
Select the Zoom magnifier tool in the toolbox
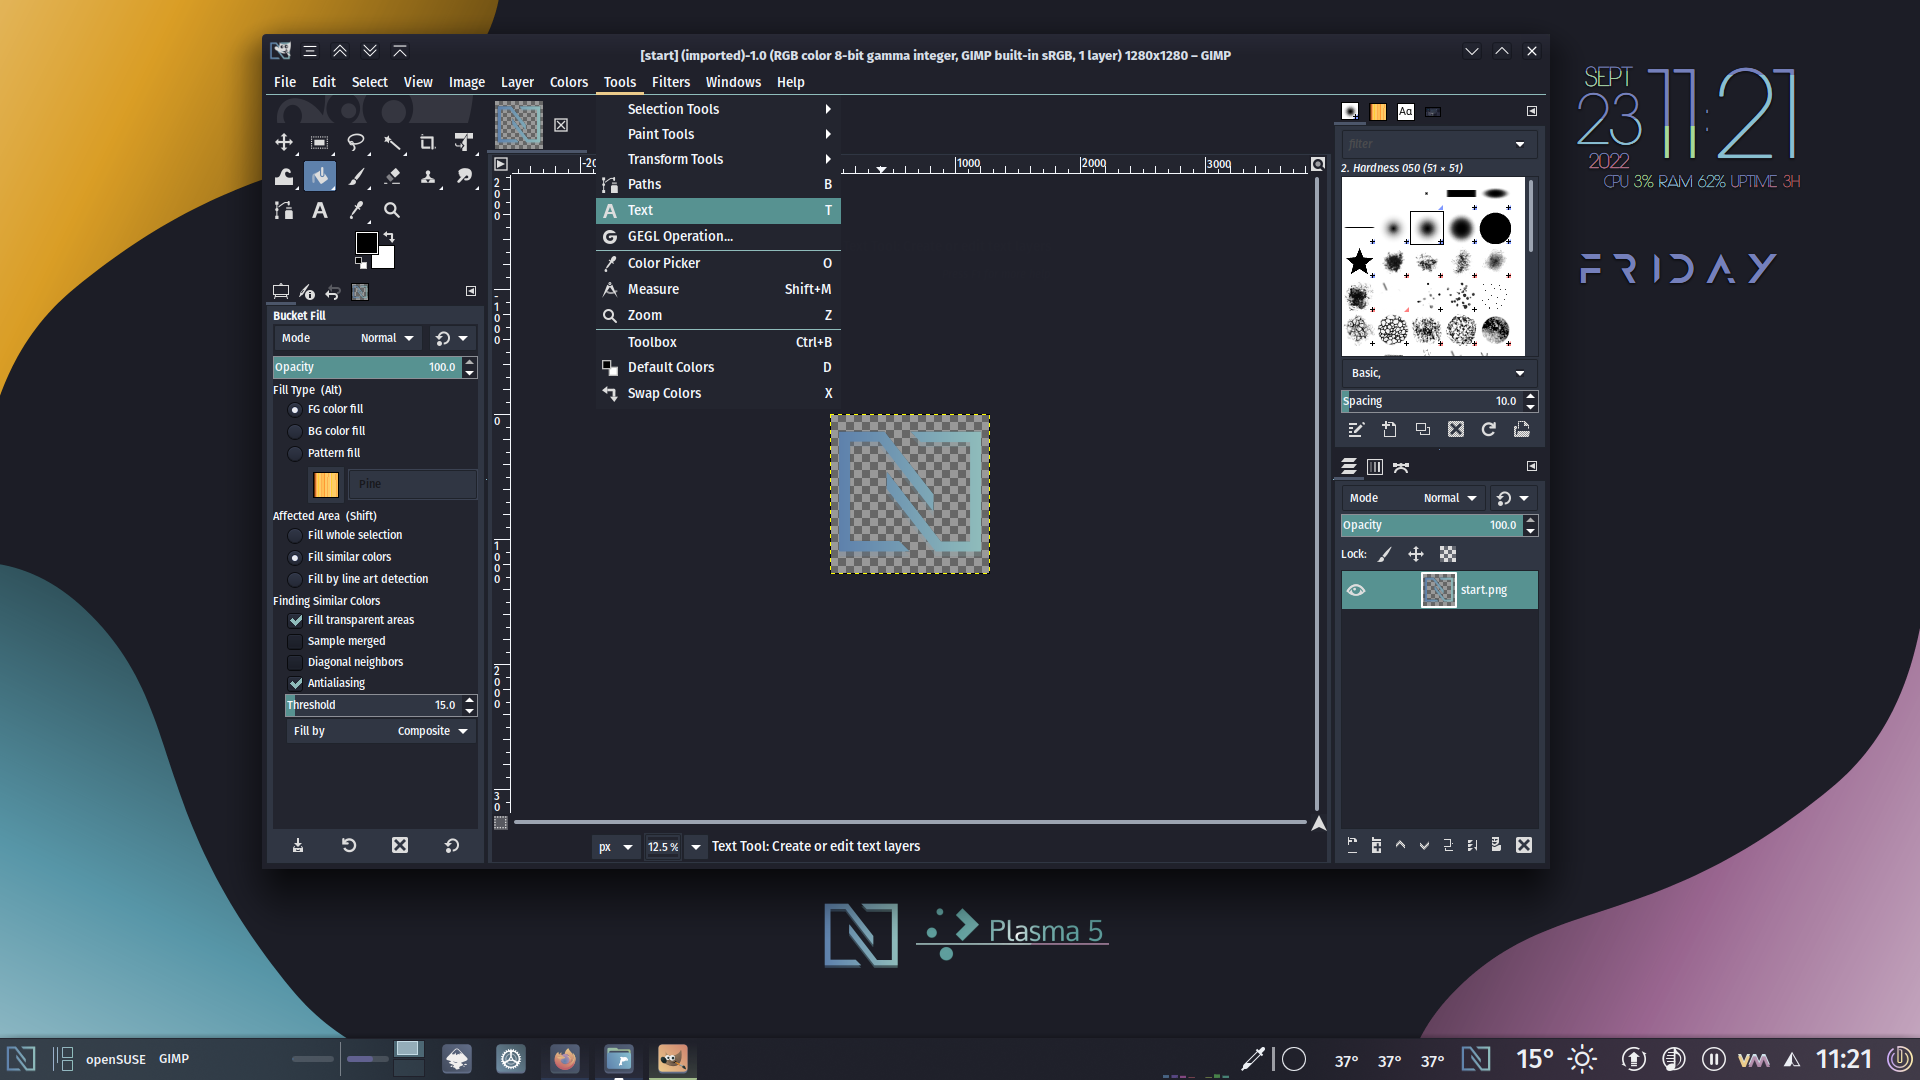(392, 210)
